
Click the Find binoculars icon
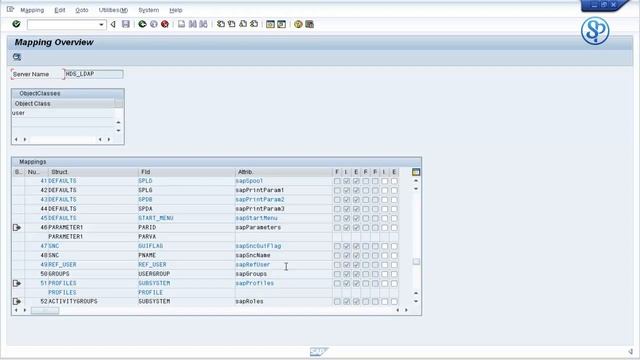[x=193, y=24]
